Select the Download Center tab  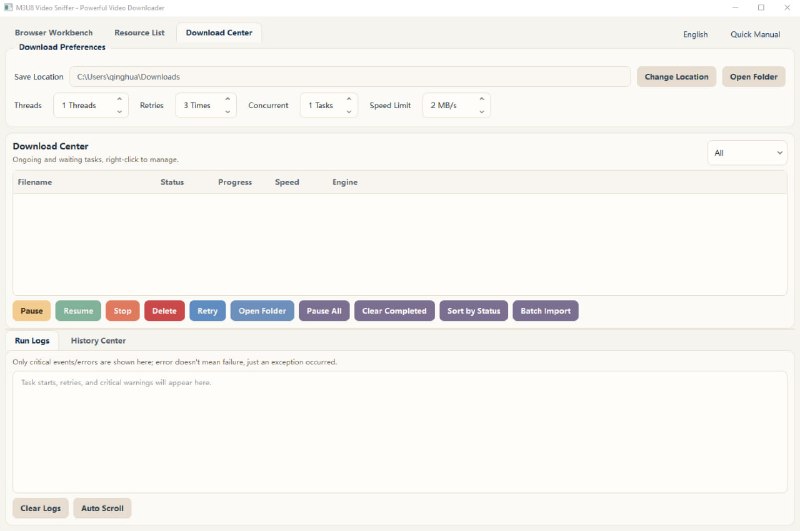point(219,33)
